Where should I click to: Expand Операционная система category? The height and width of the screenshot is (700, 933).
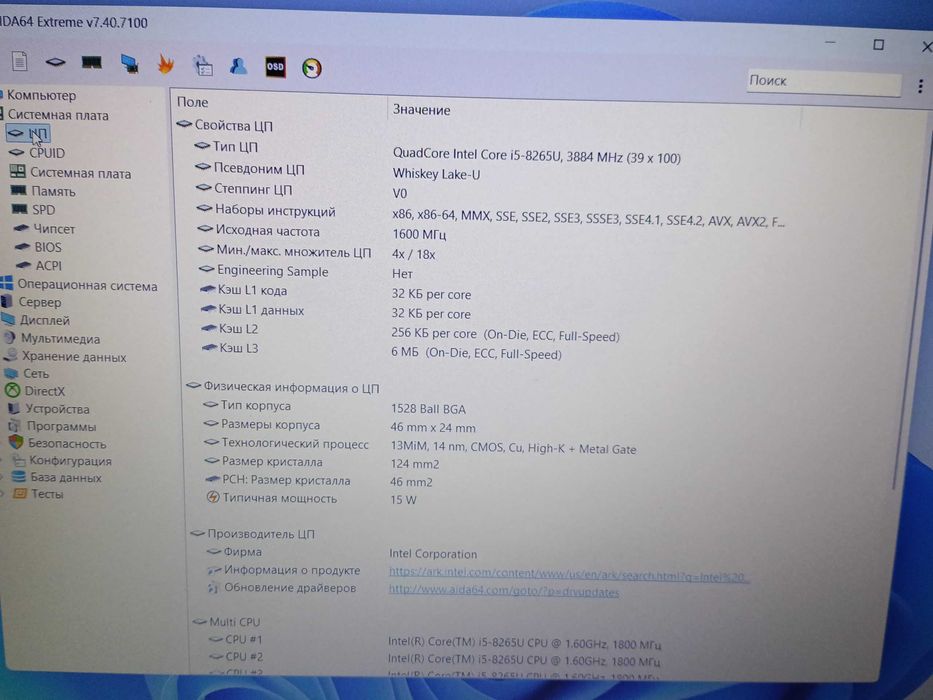pos(87,285)
